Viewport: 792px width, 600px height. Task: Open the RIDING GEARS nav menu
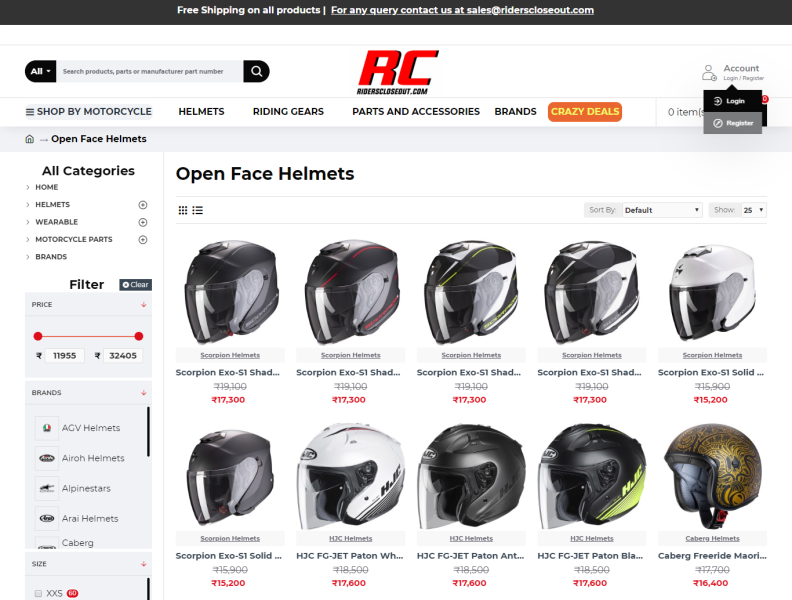point(288,112)
